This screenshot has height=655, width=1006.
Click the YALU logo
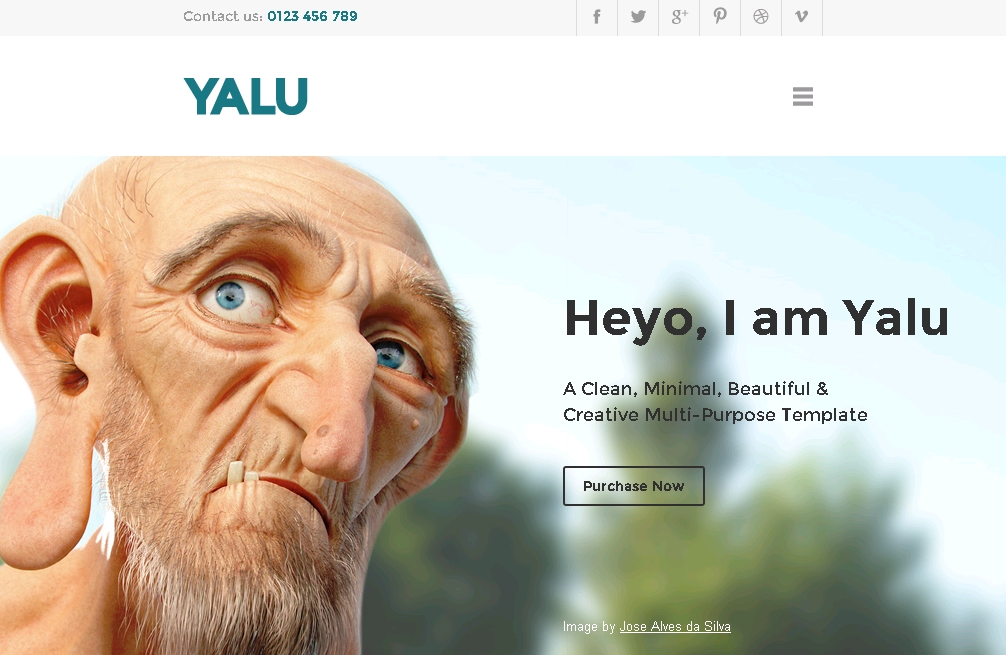point(246,96)
